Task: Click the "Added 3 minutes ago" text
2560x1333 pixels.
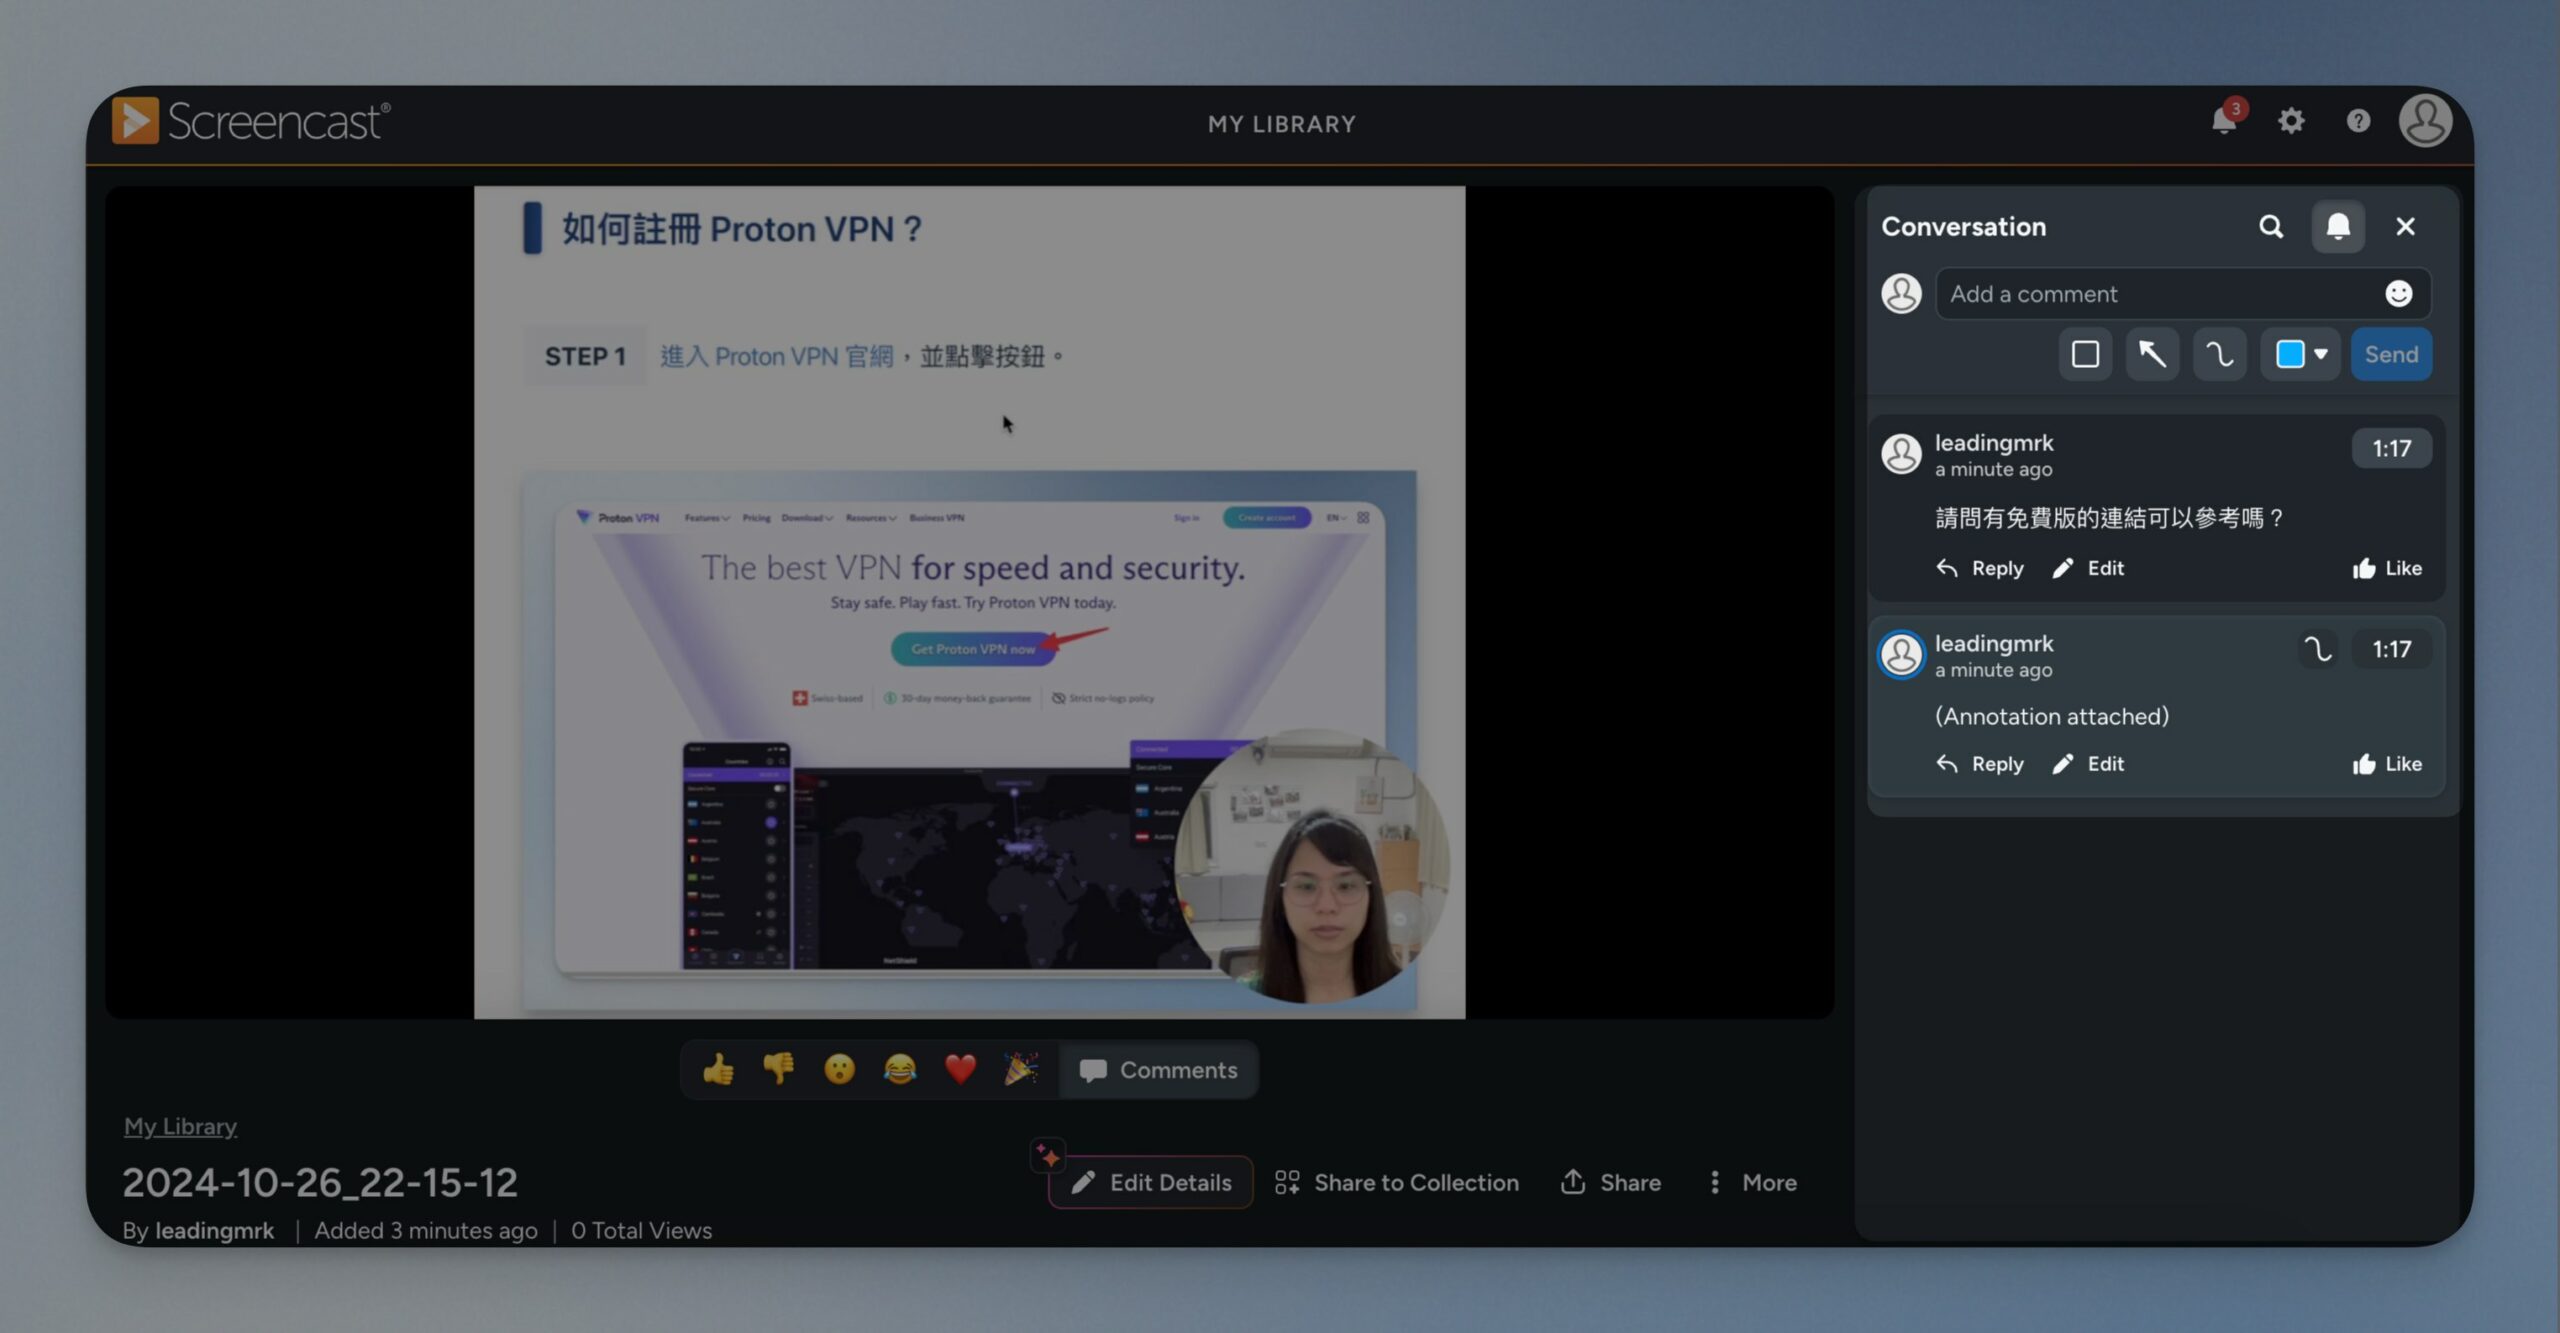Action: click(x=426, y=1231)
